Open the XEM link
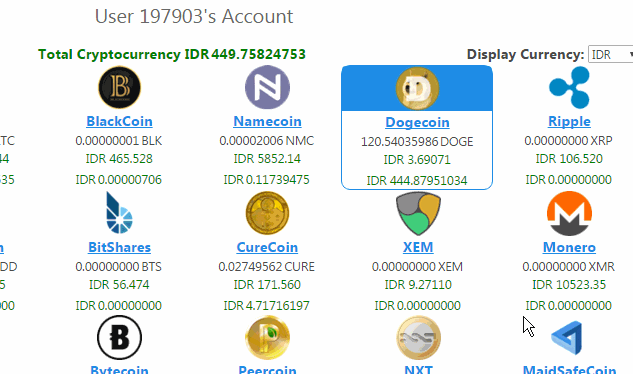The height and width of the screenshot is (374, 633). tap(418, 247)
